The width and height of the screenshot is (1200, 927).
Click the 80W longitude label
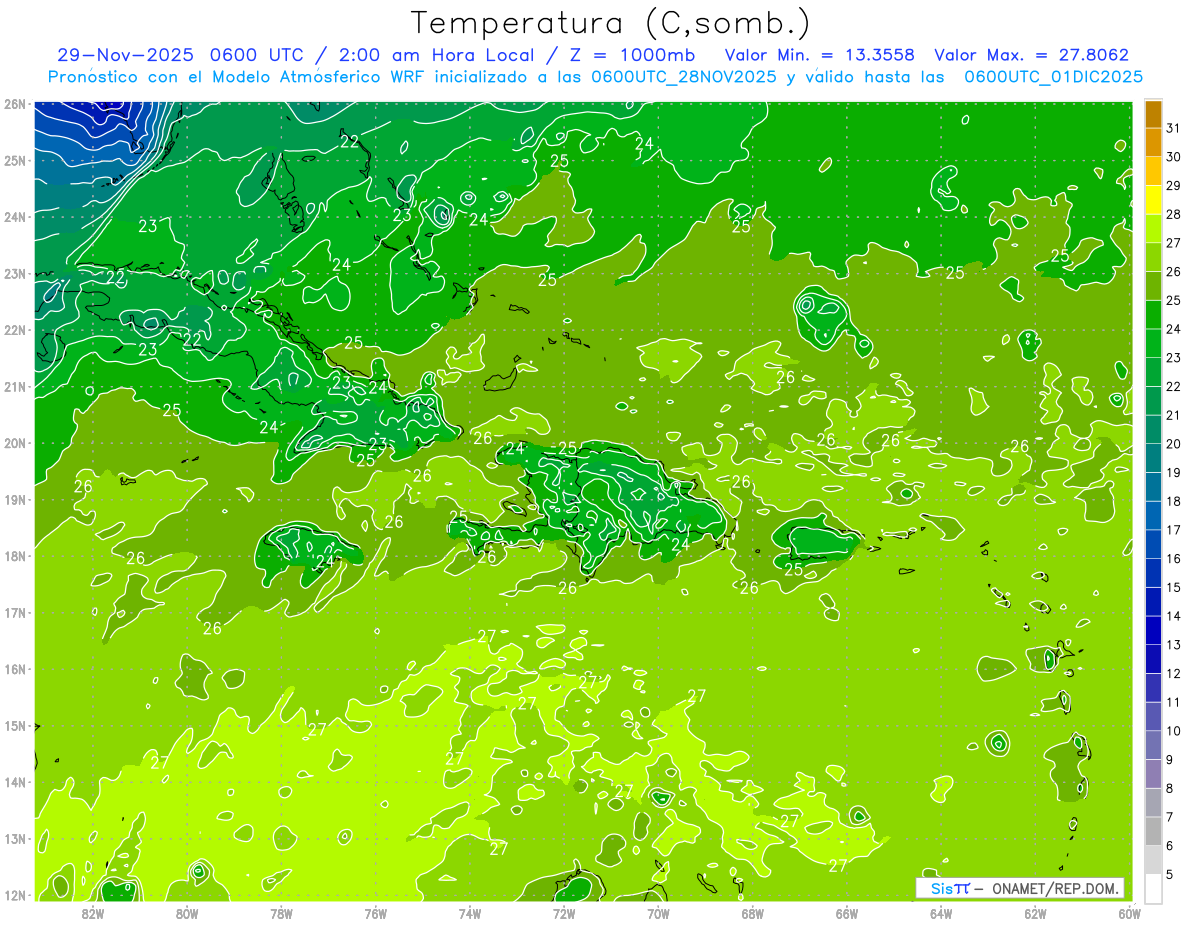187,913
